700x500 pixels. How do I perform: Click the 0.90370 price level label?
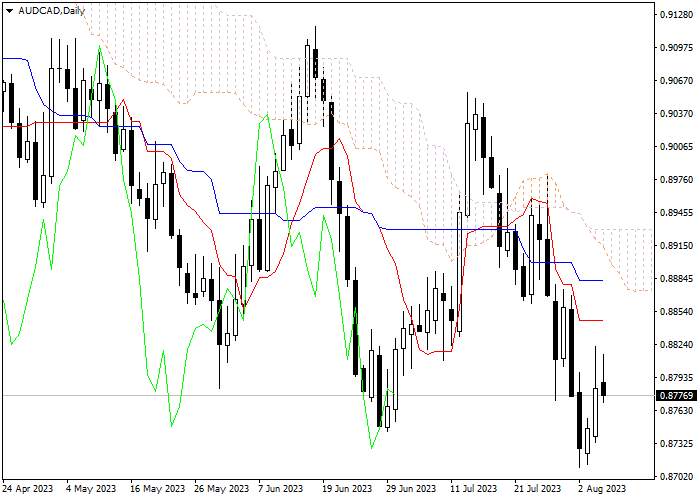click(x=678, y=113)
